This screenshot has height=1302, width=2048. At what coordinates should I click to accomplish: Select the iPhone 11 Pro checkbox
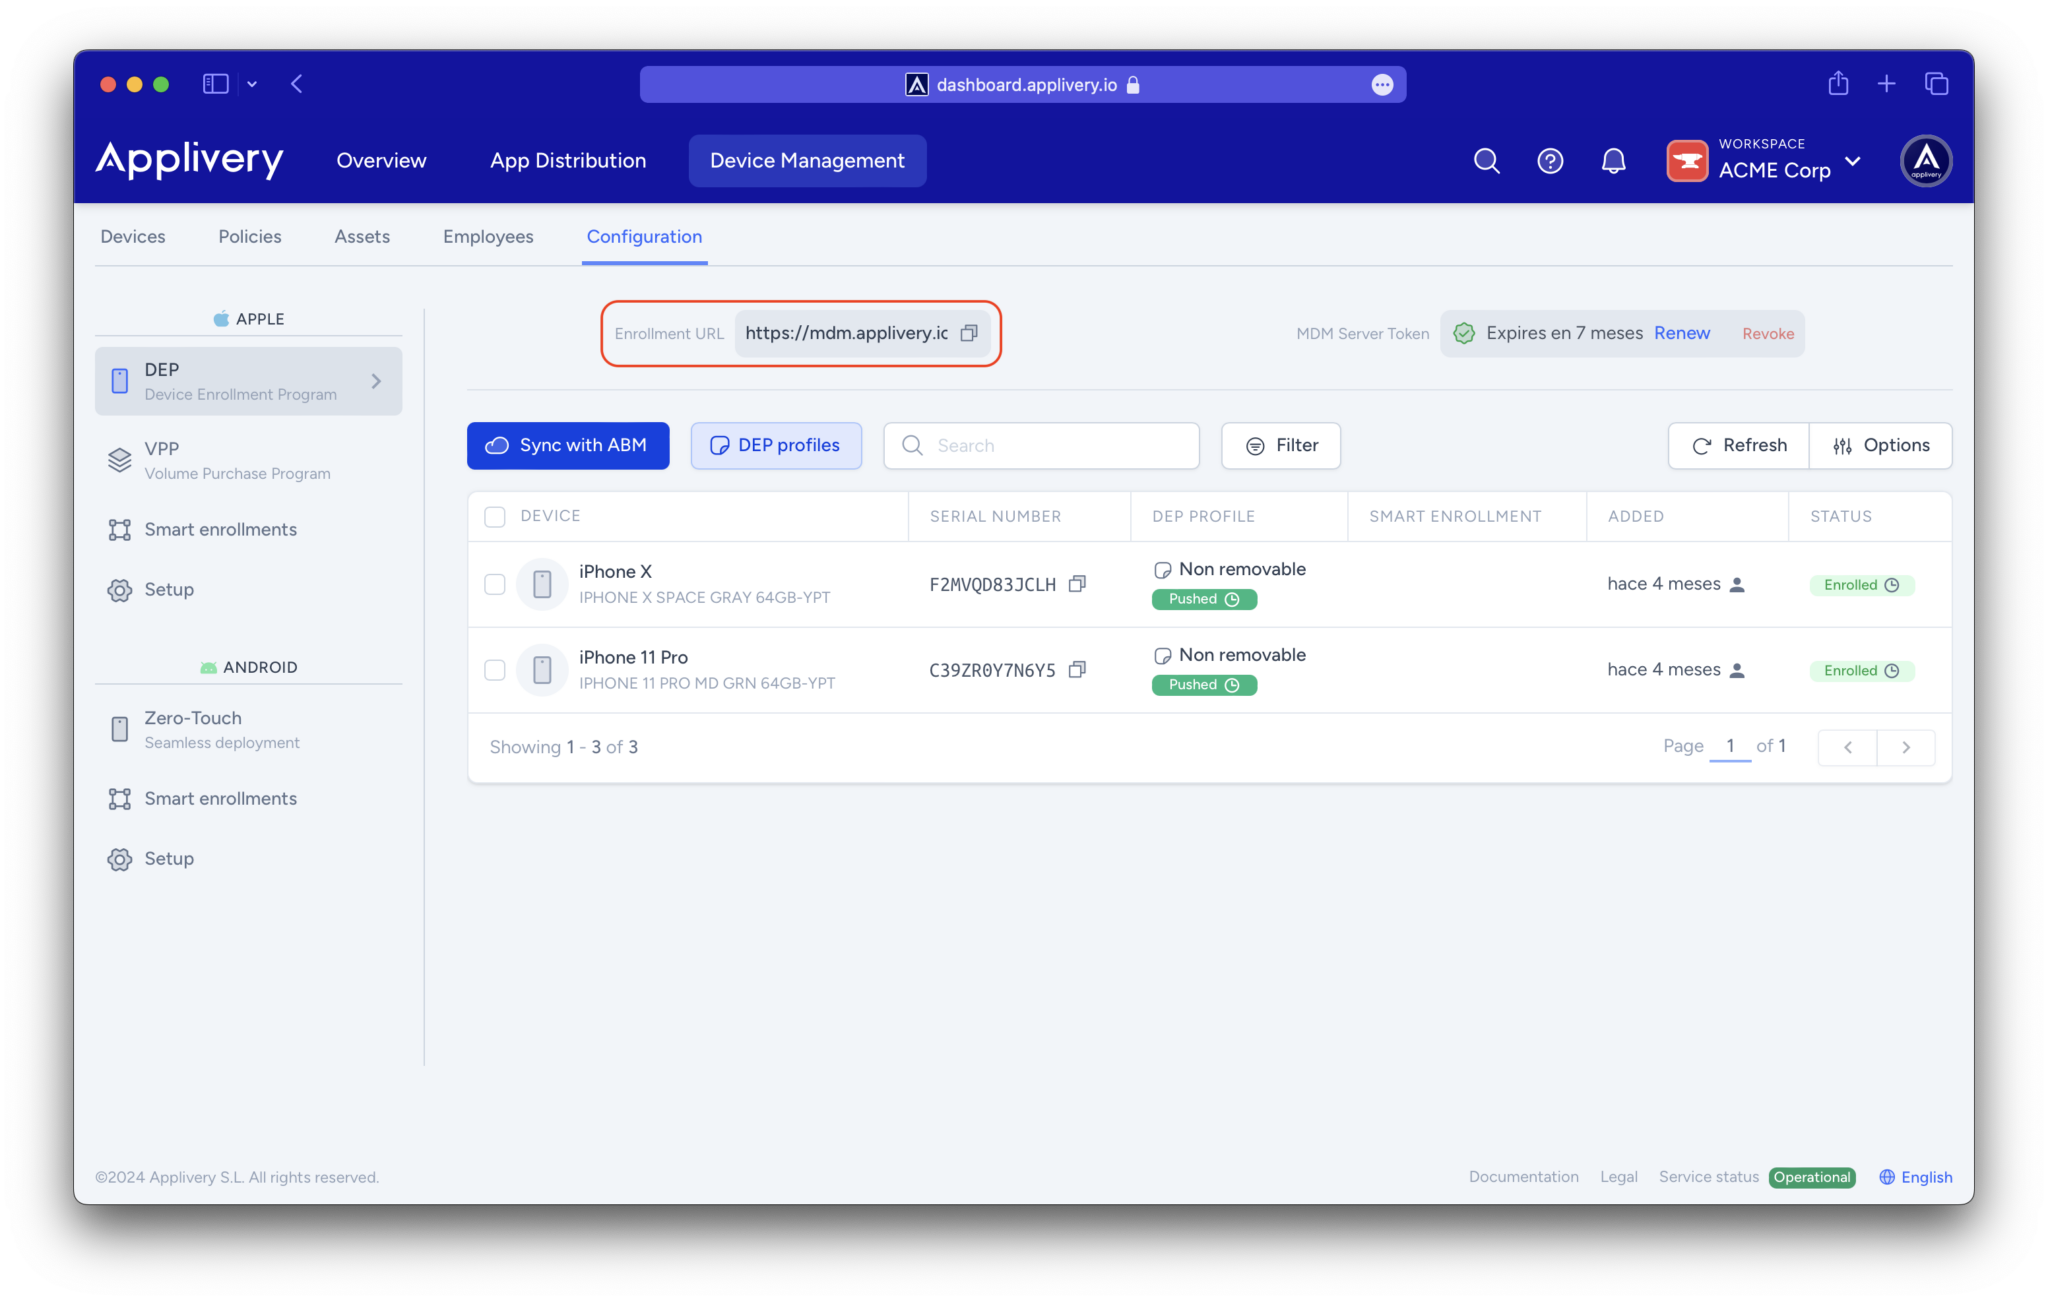tap(495, 670)
